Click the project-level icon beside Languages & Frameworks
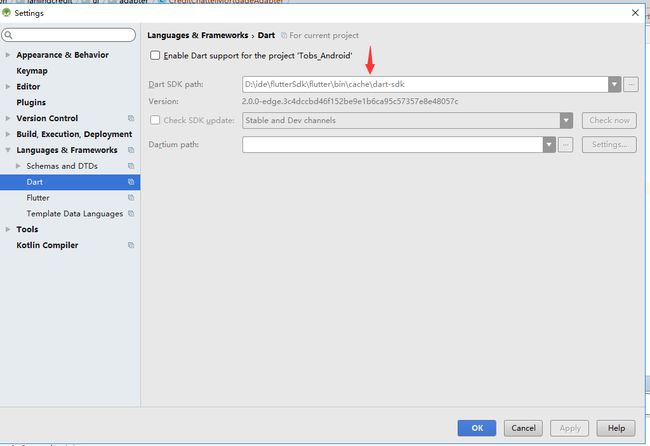The image size is (650, 446). click(131, 150)
